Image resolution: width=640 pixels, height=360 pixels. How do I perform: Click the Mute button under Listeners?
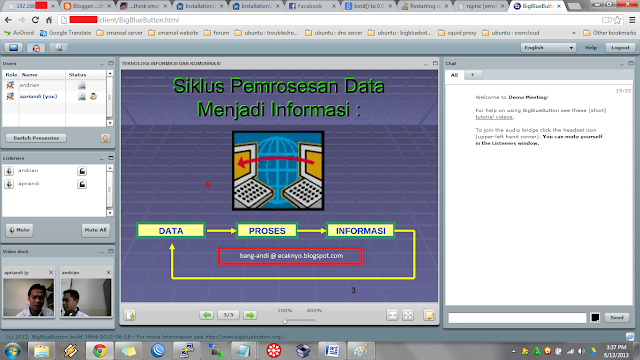(x=20, y=230)
